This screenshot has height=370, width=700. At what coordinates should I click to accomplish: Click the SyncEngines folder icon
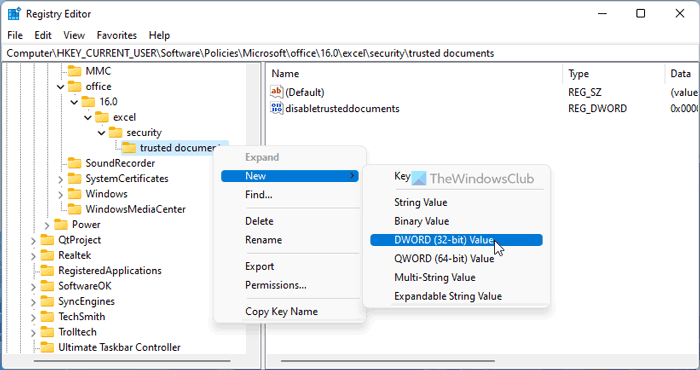pos(47,301)
